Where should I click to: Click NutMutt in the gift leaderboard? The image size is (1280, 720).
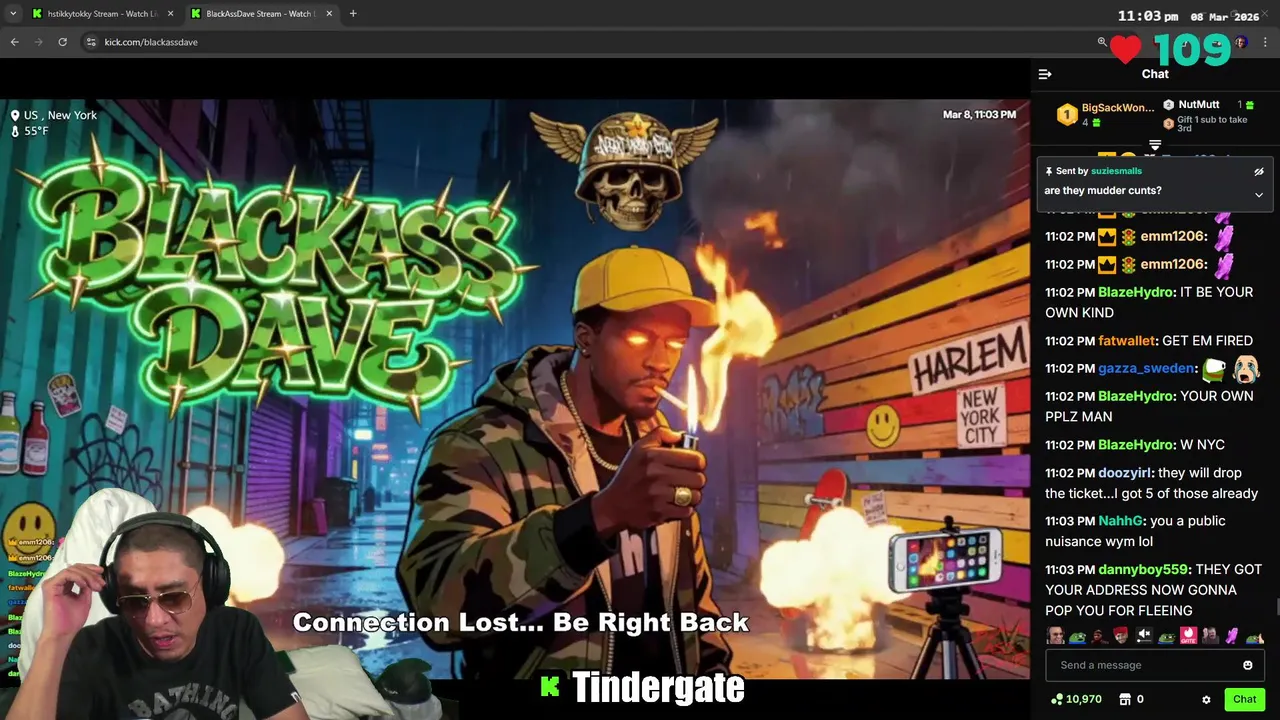[1198, 104]
